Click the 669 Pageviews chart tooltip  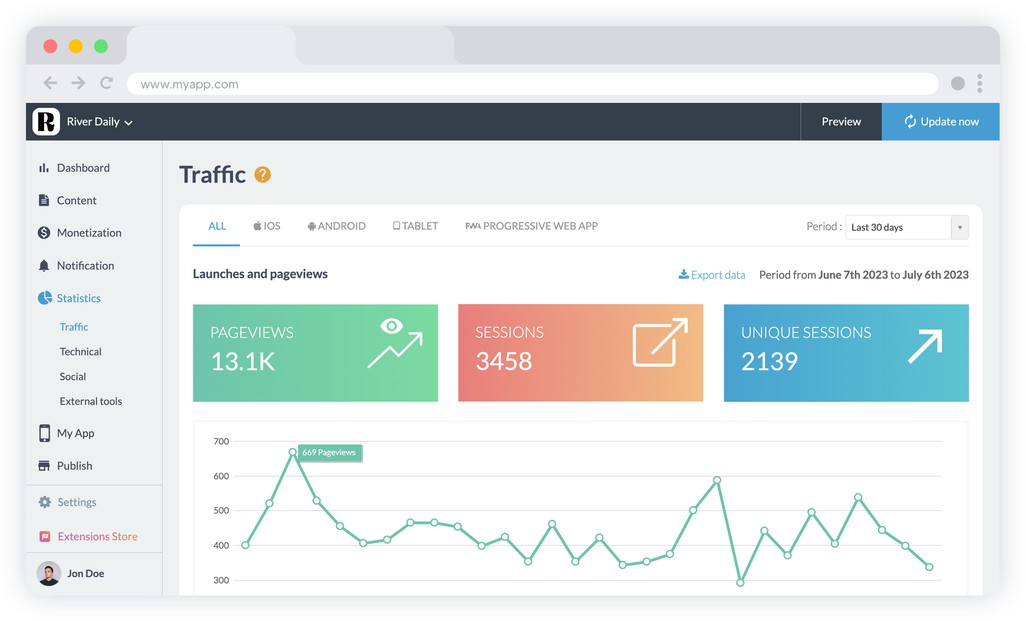330,453
